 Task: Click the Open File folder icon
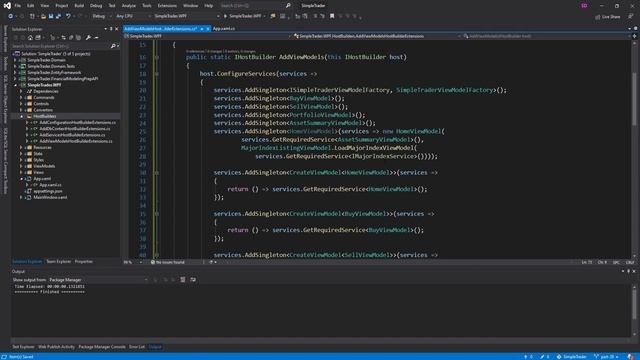click(x=43, y=16)
